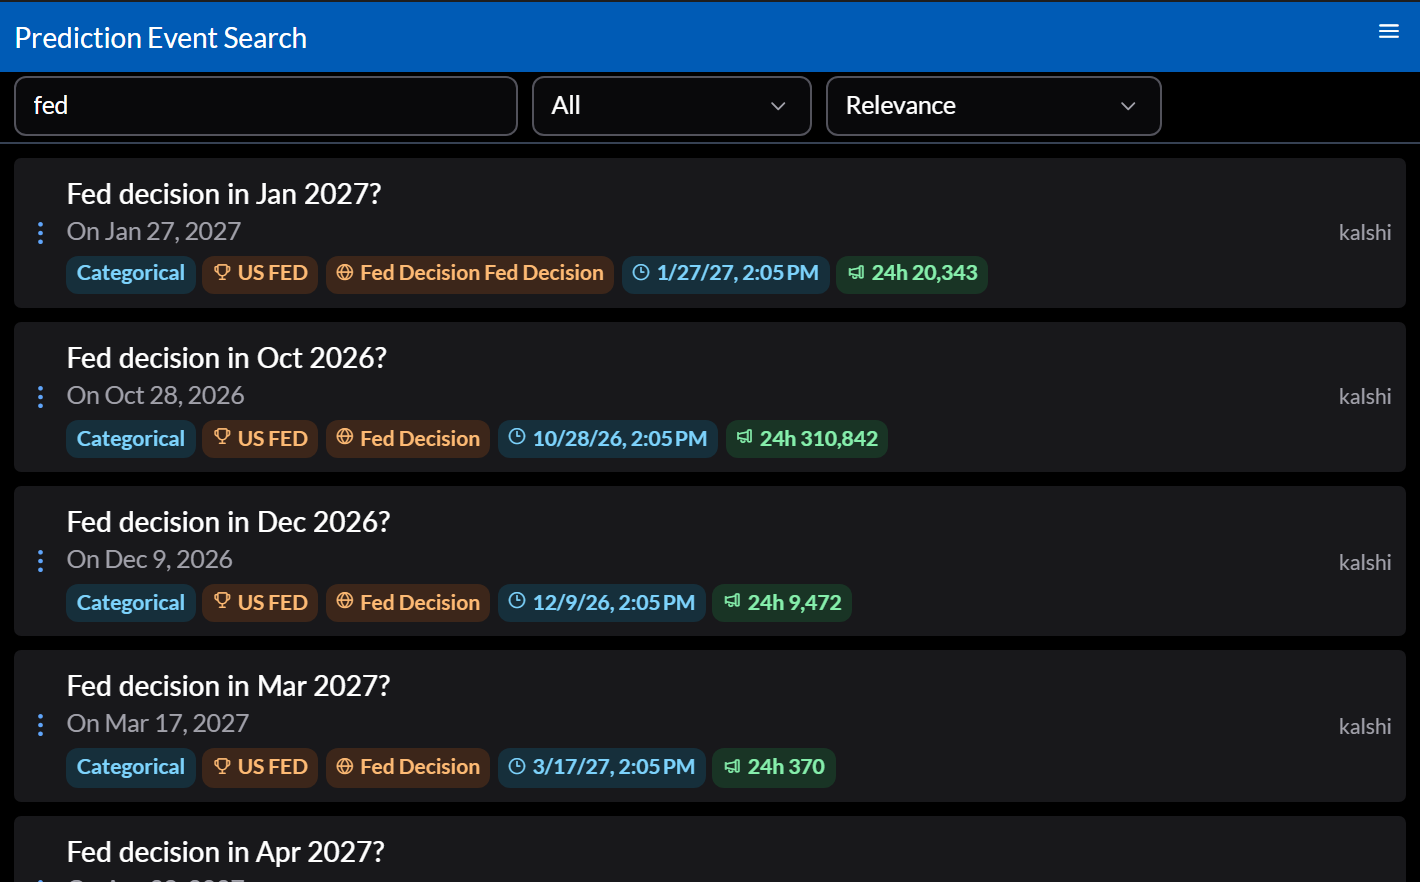Open the 'Fed decision in Apr 2027?' event
Image resolution: width=1420 pixels, height=882 pixels.
(x=226, y=852)
